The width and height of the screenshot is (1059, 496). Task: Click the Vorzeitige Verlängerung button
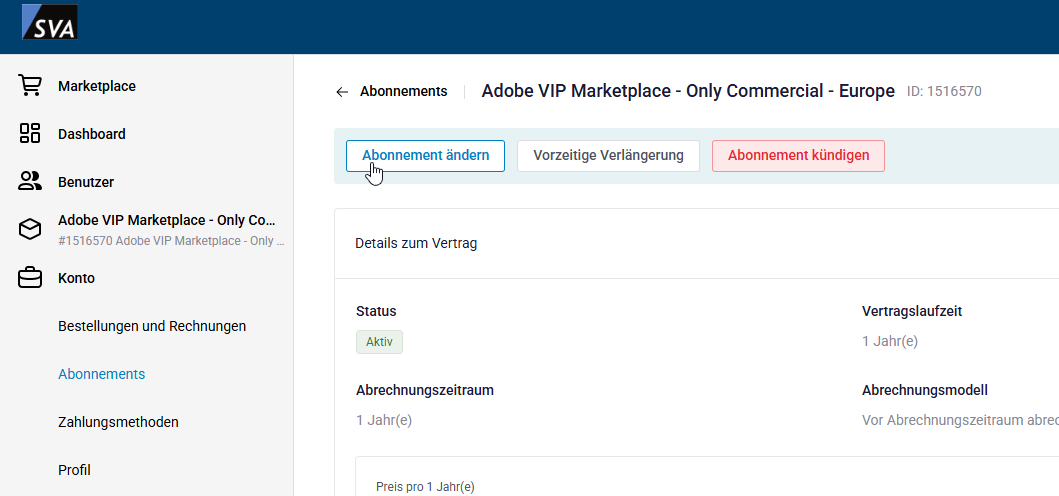(x=609, y=156)
